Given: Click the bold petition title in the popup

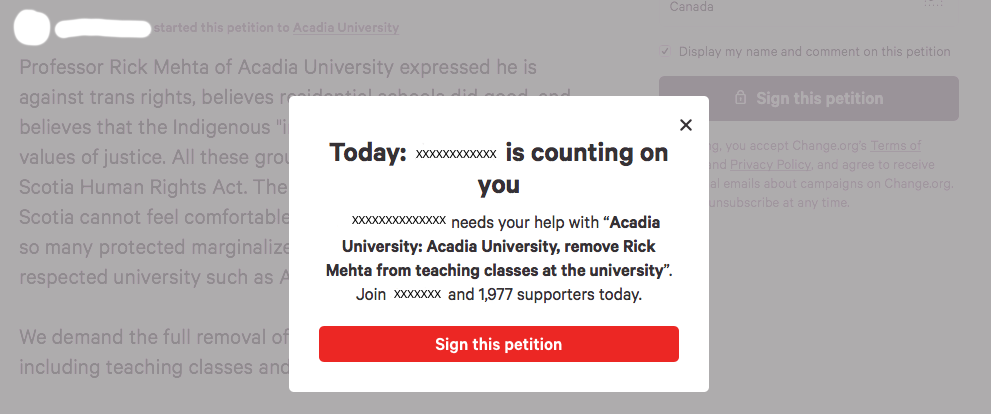Looking at the screenshot, I should [498, 246].
